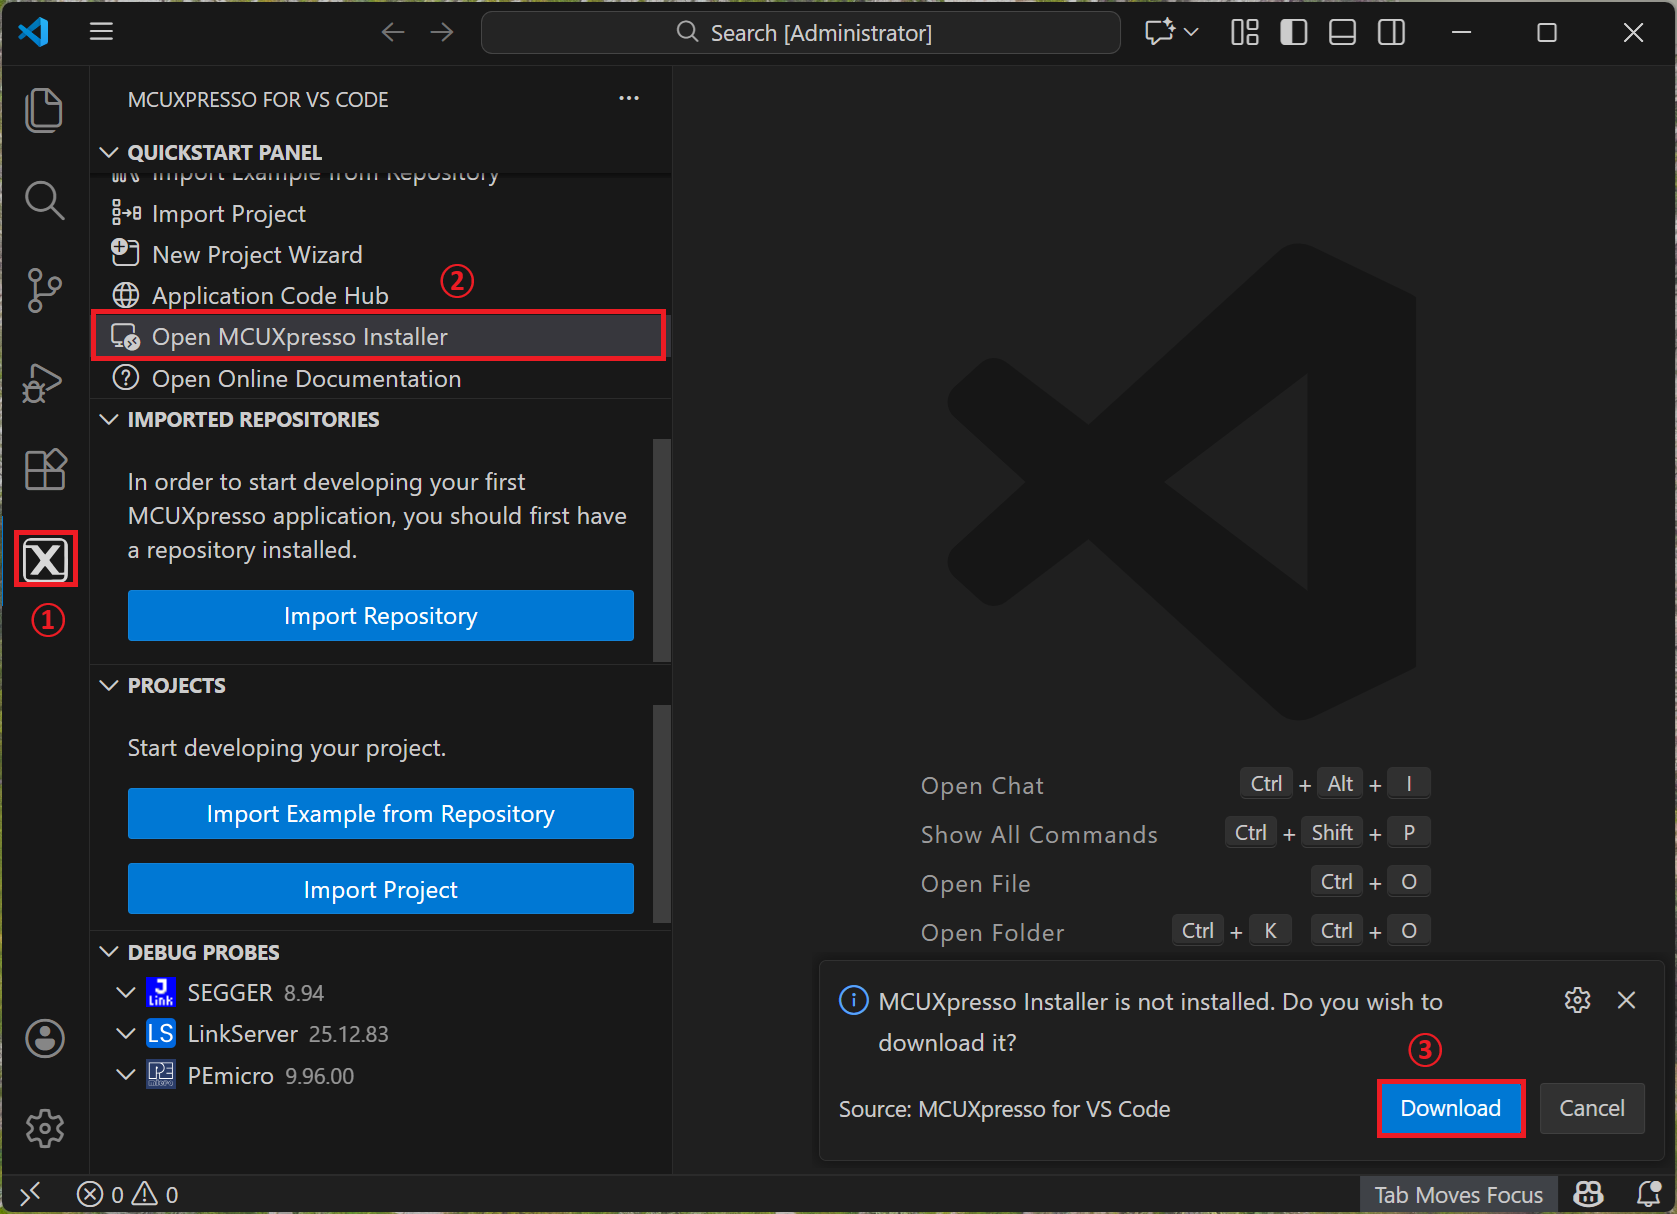Viewport: 1677px width, 1214px height.
Task: Click the Search [Administrator] command box
Action: point(800,33)
